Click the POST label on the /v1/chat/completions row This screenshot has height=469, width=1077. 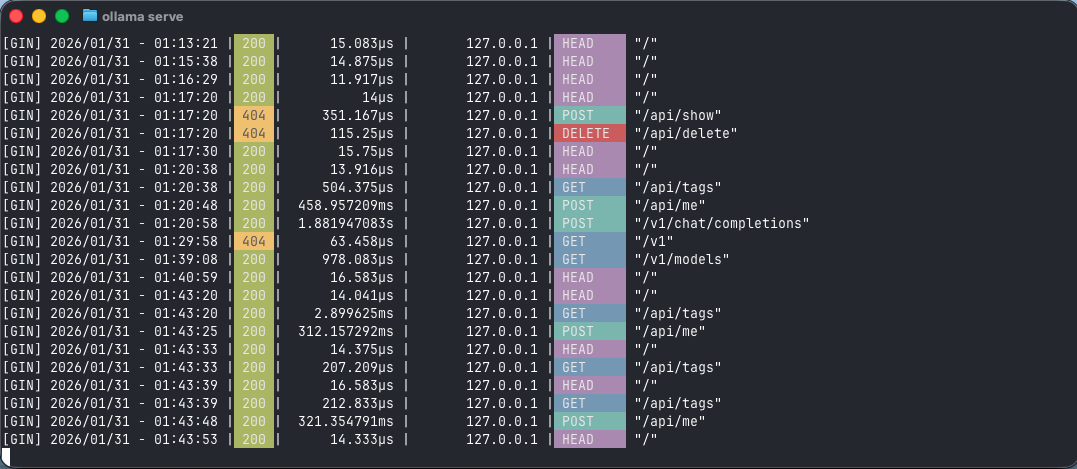click(x=590, y=223)
